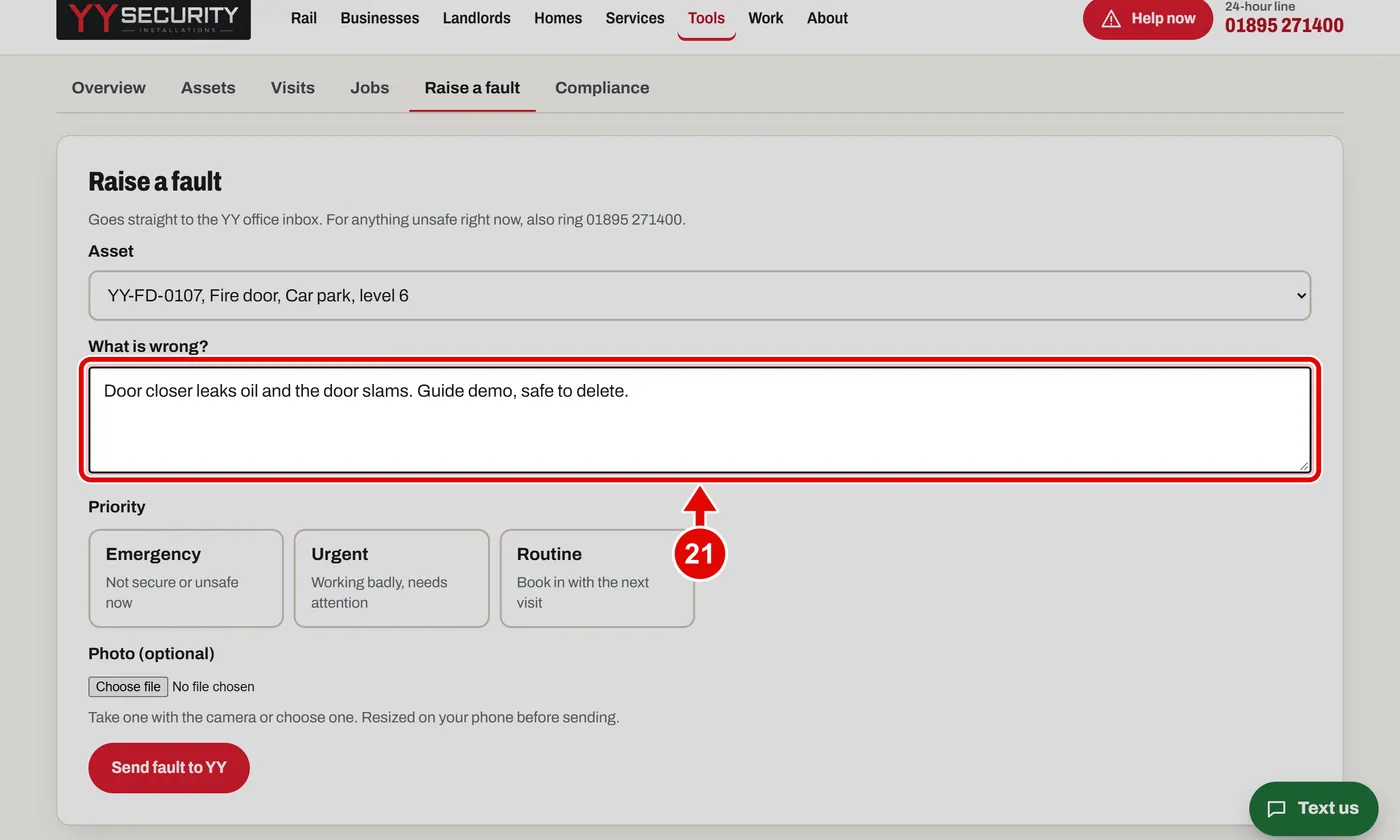This screenshot has width=1400, height=840.
Task: Open the Rail menu
Action: coord(304,18)
